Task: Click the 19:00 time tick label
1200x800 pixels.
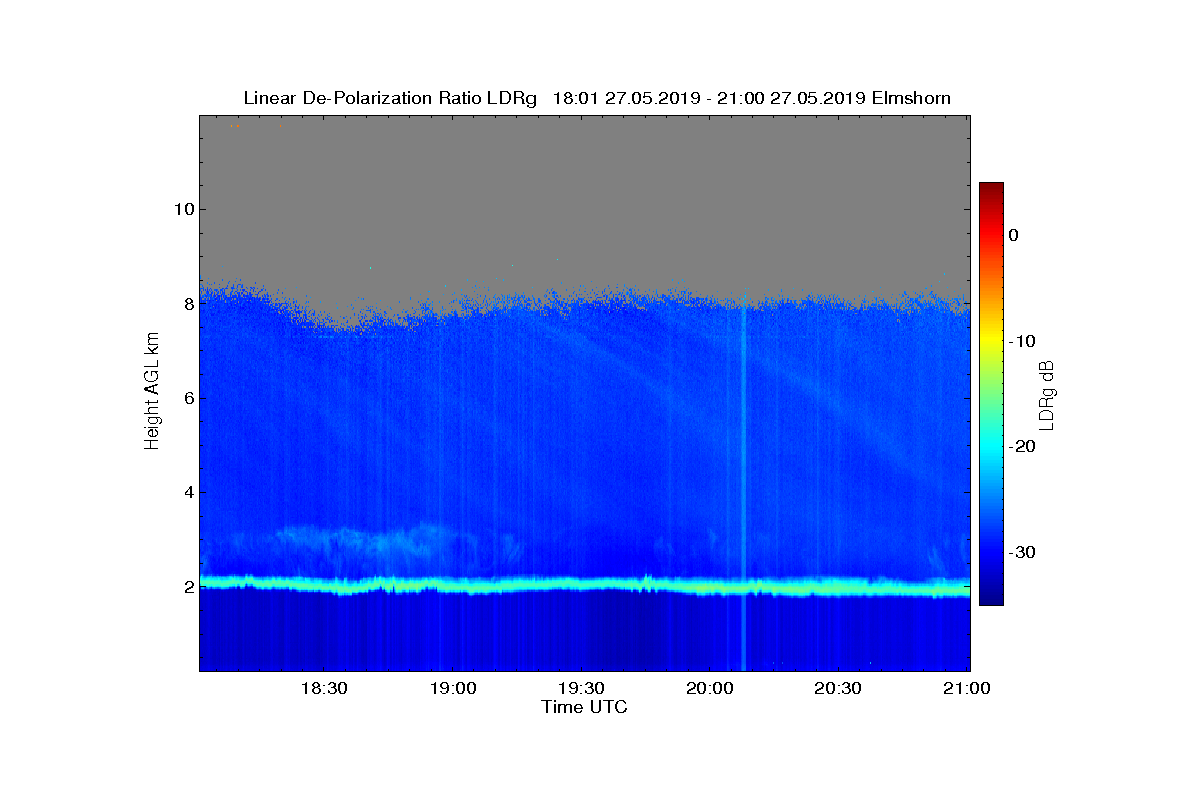Action: coord(452,689)
